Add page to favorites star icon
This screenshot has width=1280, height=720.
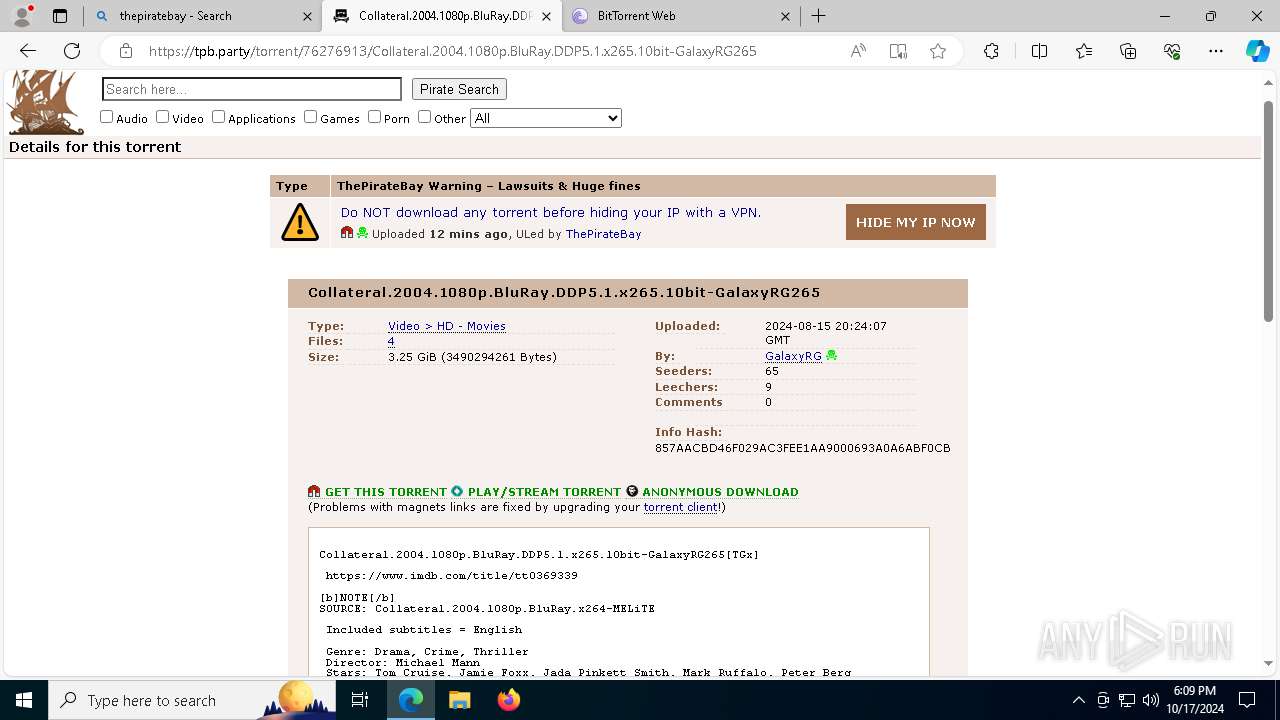tap(938, 51)
